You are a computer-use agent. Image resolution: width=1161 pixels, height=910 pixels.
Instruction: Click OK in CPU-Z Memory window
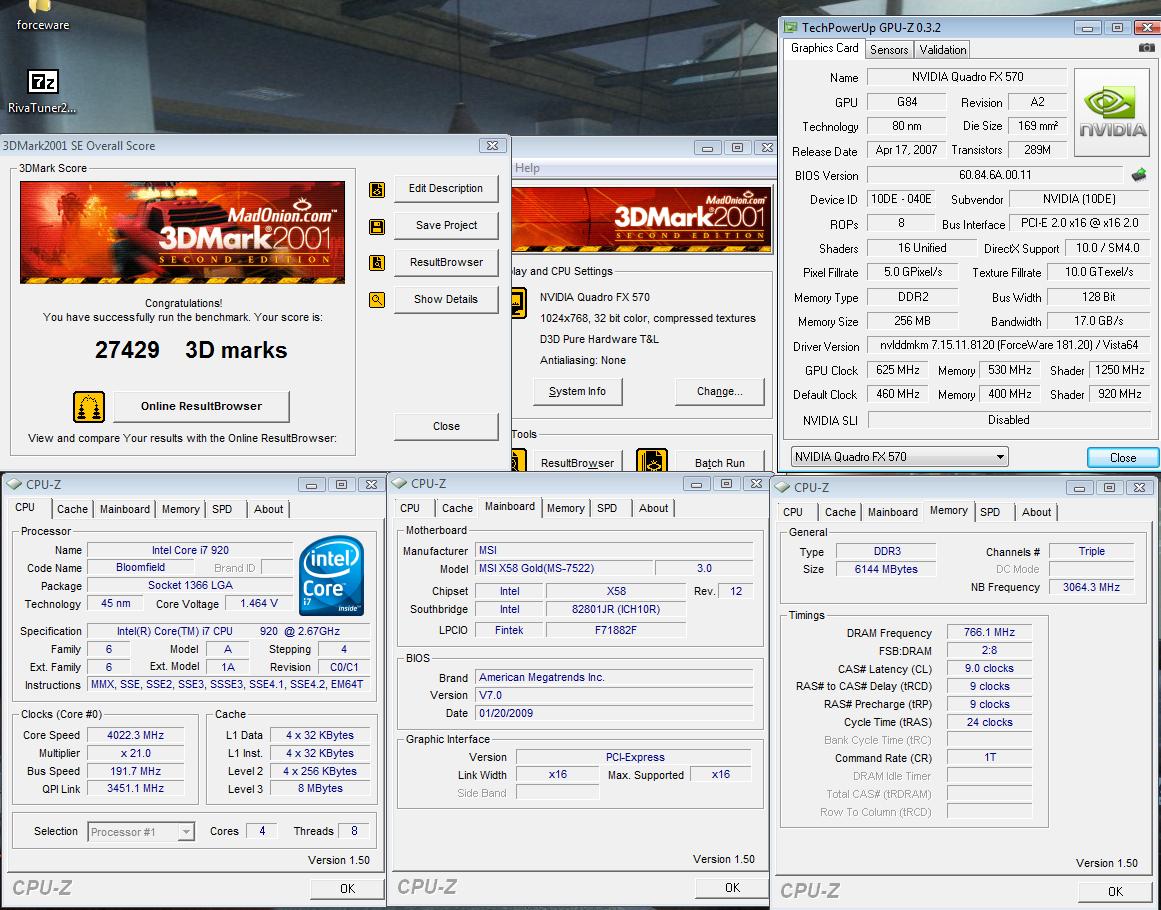(x=1115, y=891)
